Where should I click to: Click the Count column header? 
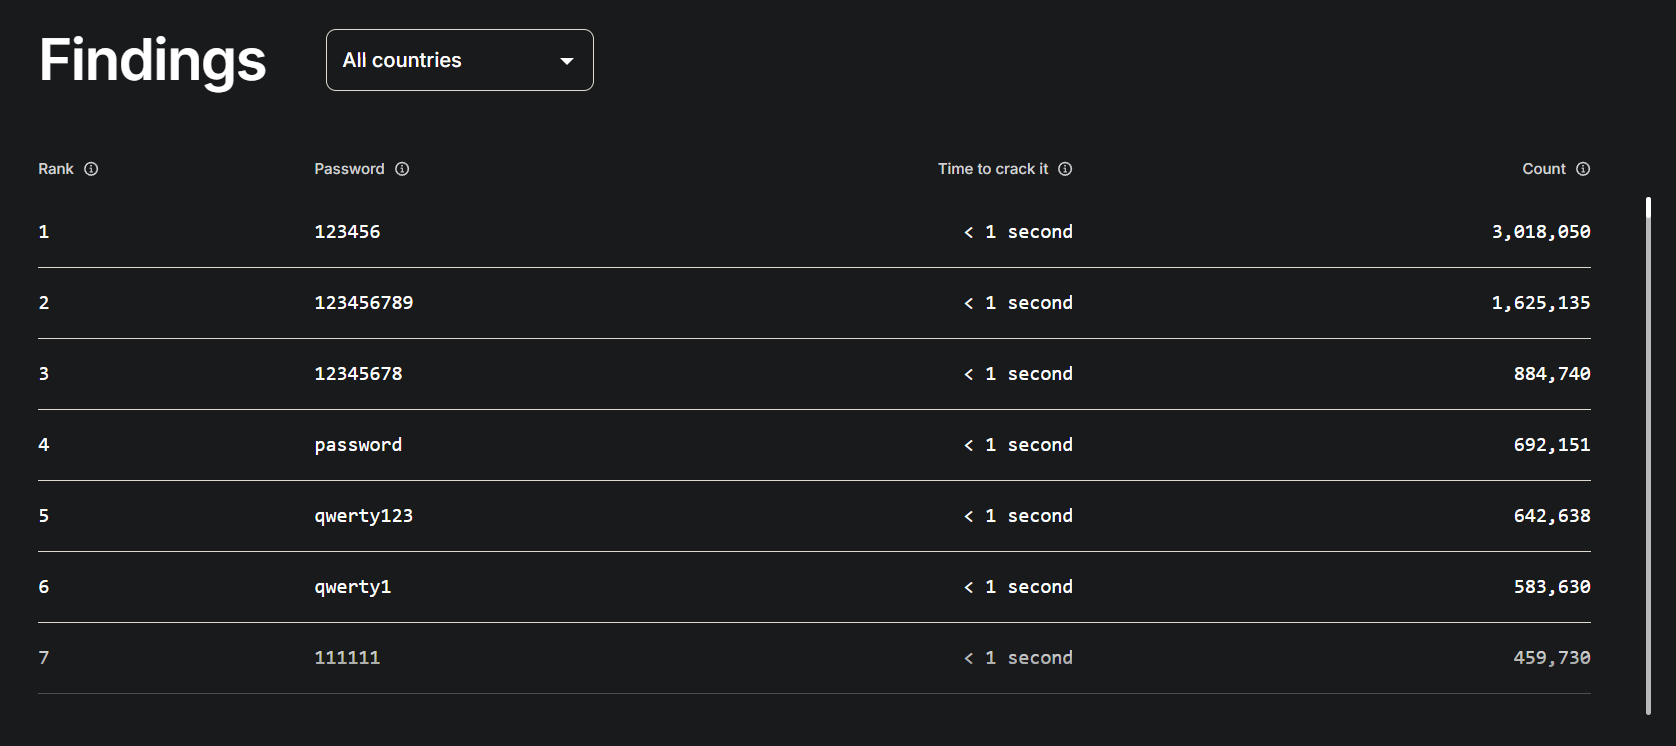[x=1544, y=169]
